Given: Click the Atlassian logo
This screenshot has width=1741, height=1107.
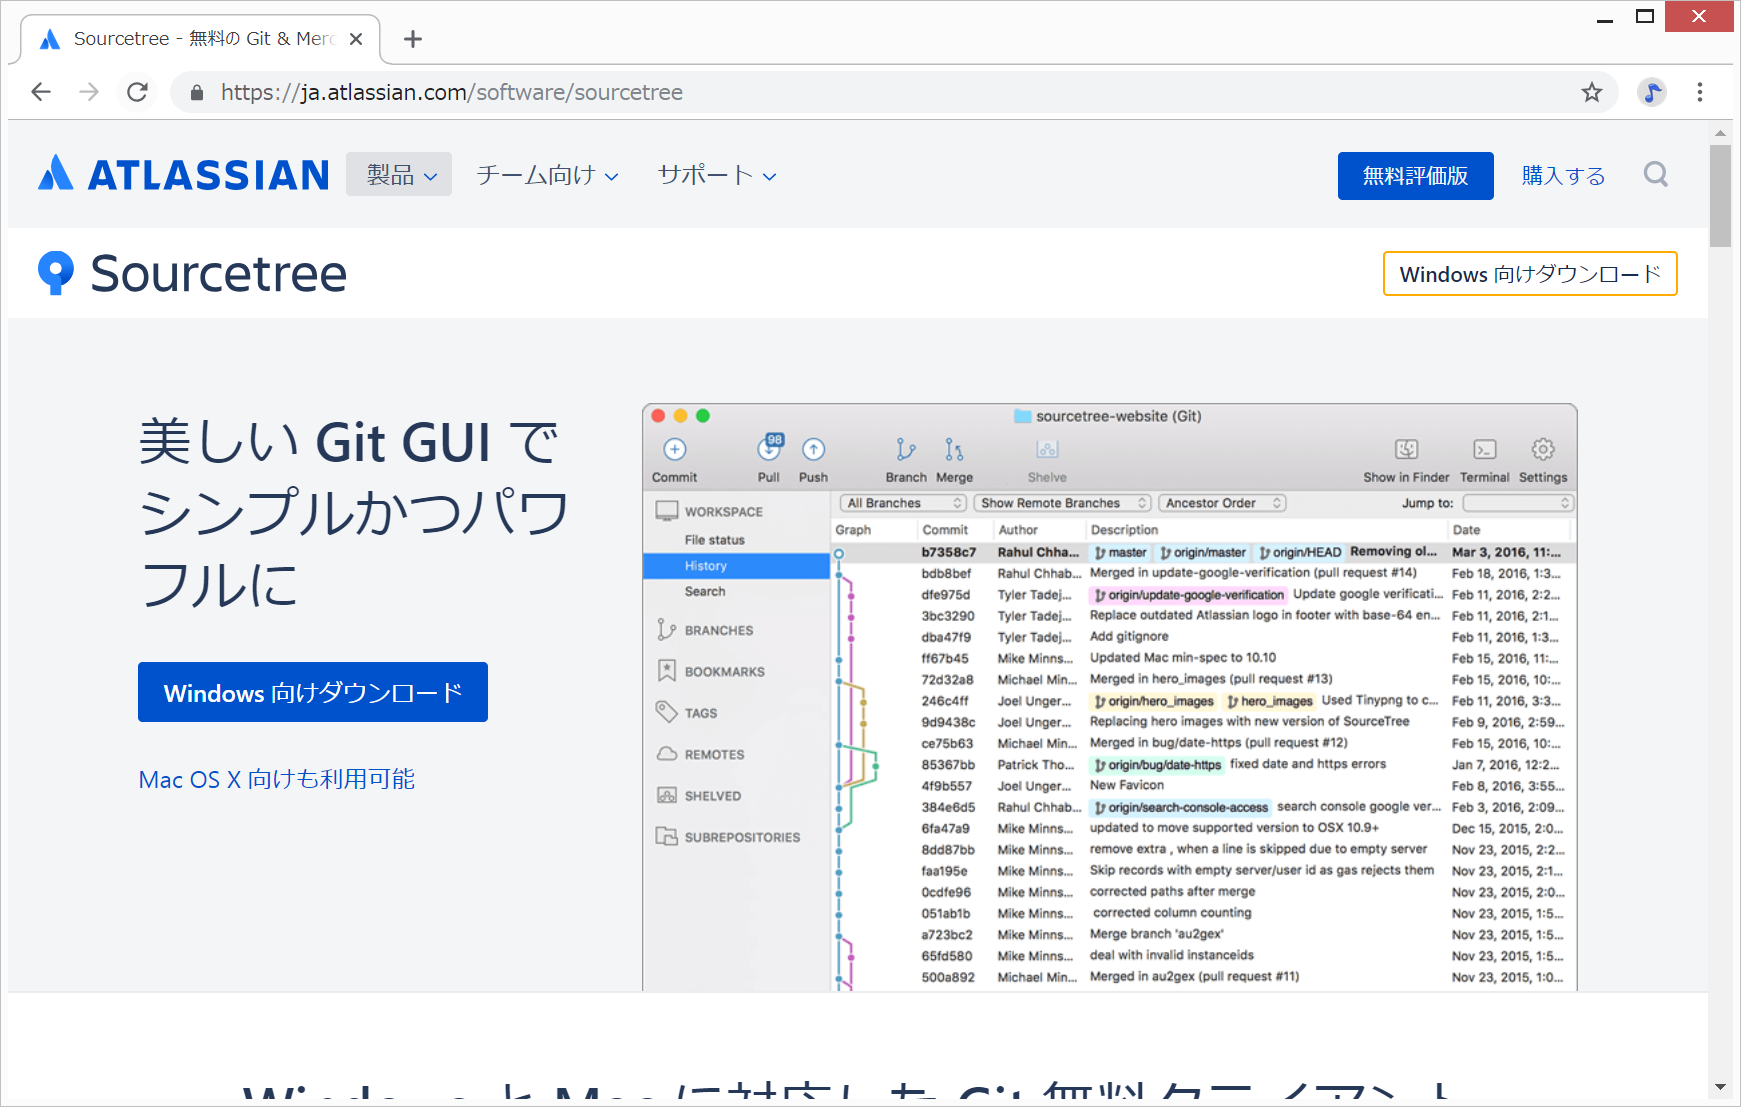Looking at the screenshot, I should click(184, 175).
